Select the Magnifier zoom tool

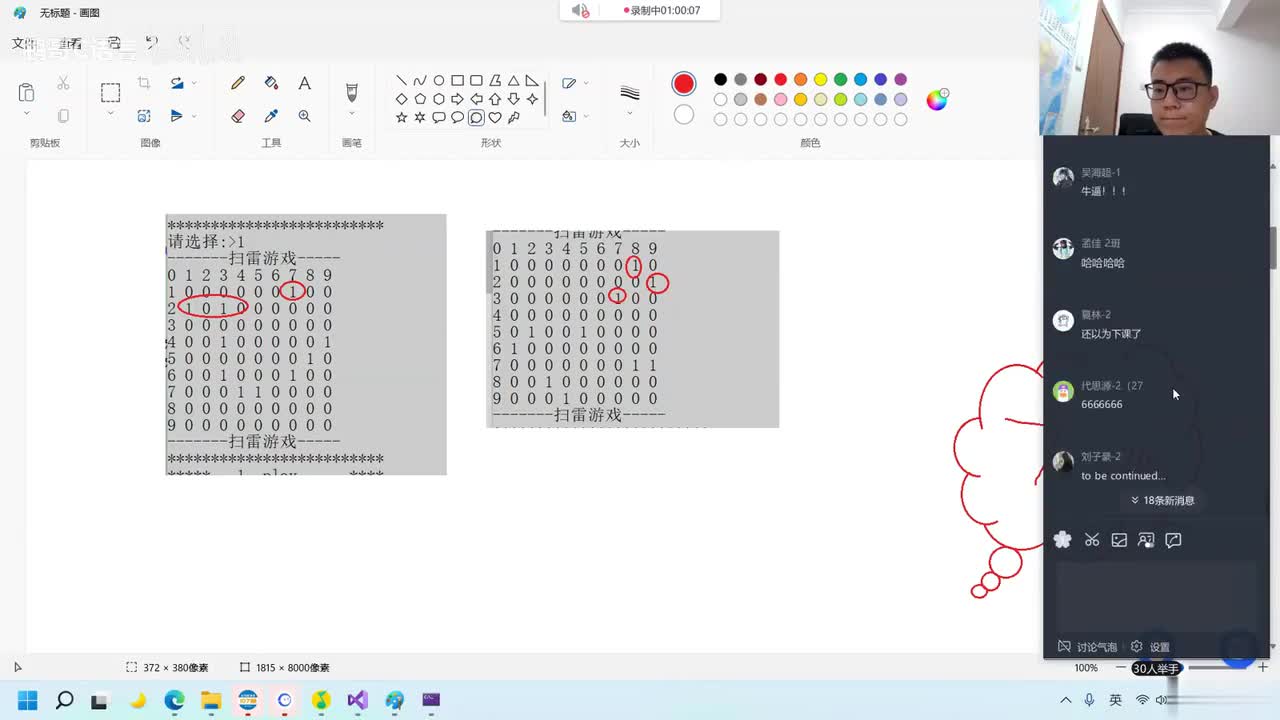[x=304, y=116]
